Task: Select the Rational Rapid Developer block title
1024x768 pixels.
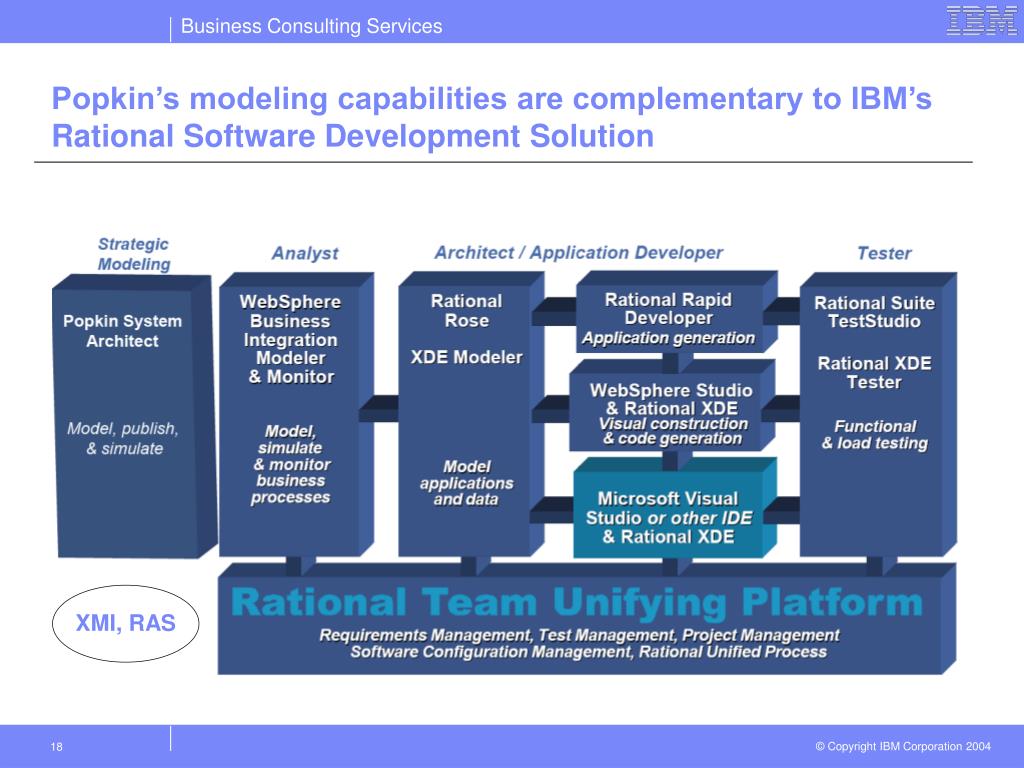Action: click(x=668, y=309)
